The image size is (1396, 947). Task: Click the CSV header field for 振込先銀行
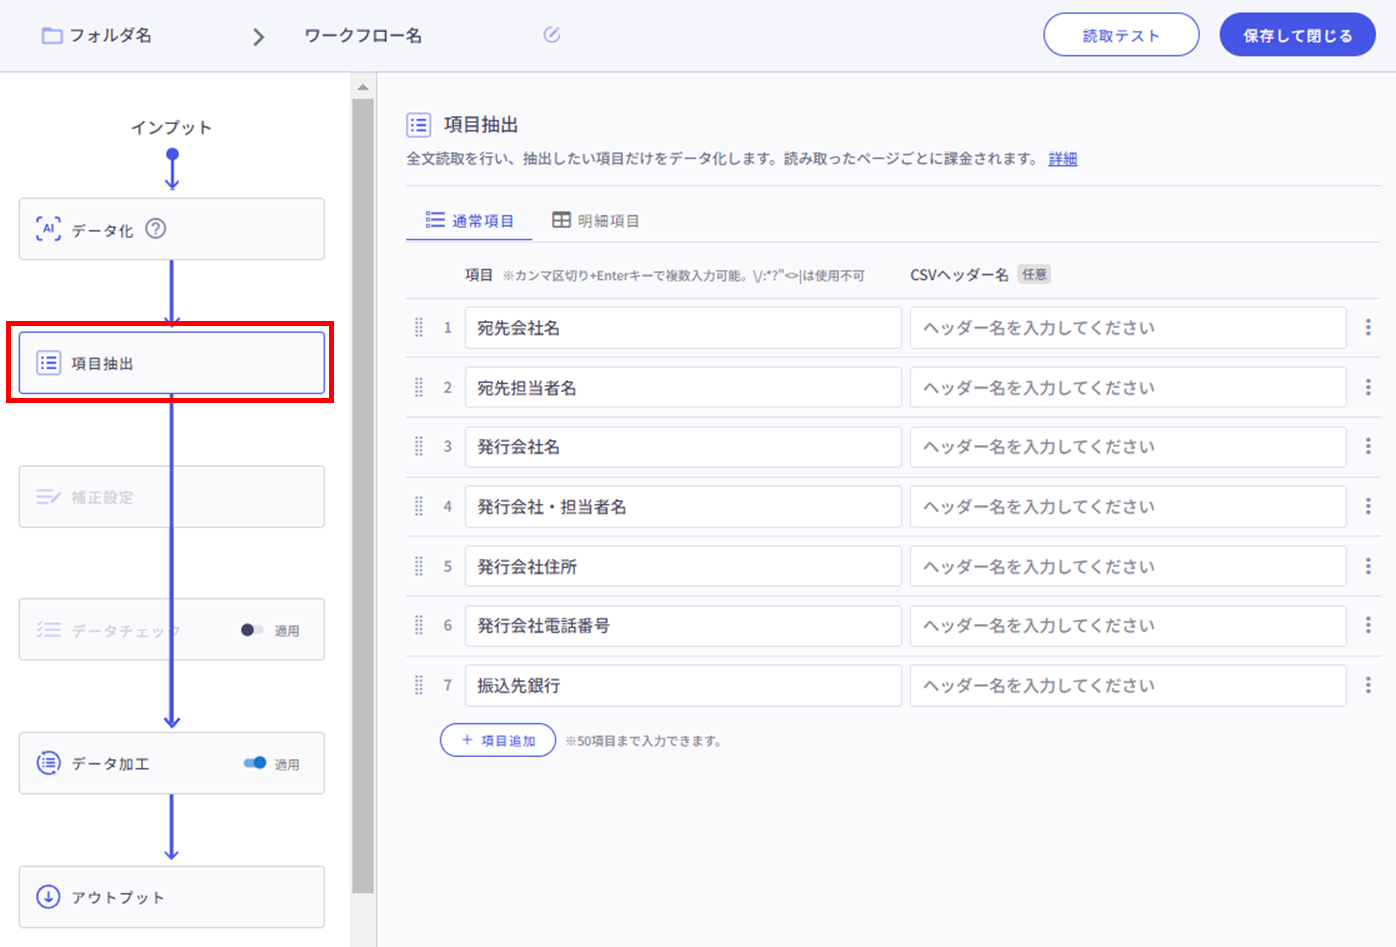(x=1128, y=686)
